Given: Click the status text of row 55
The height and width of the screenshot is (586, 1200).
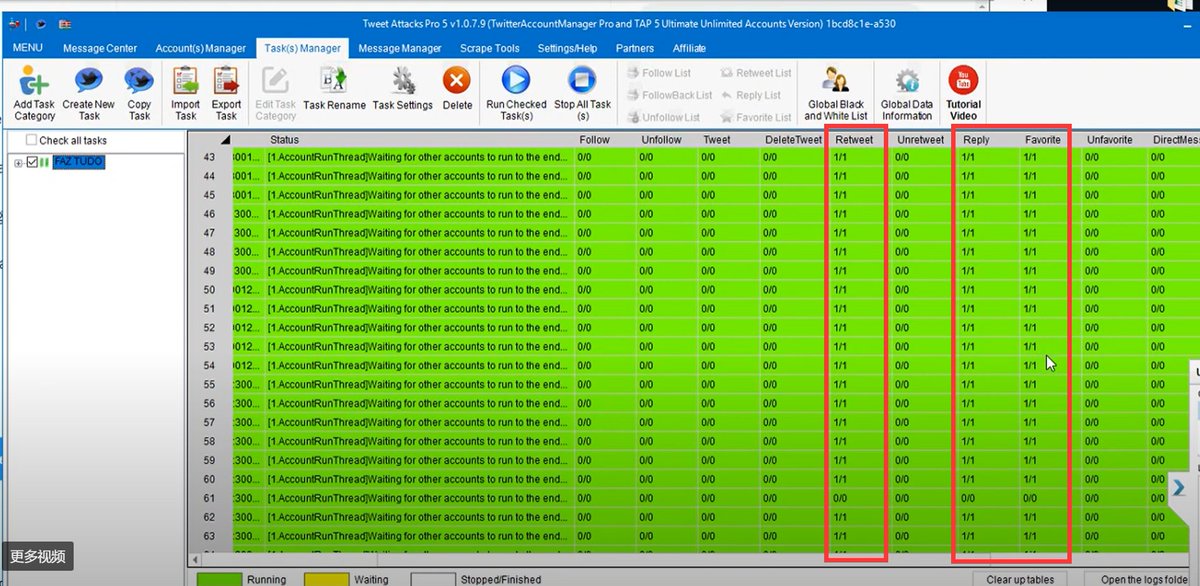Looking at the screenshot, I should coord(418,385).
